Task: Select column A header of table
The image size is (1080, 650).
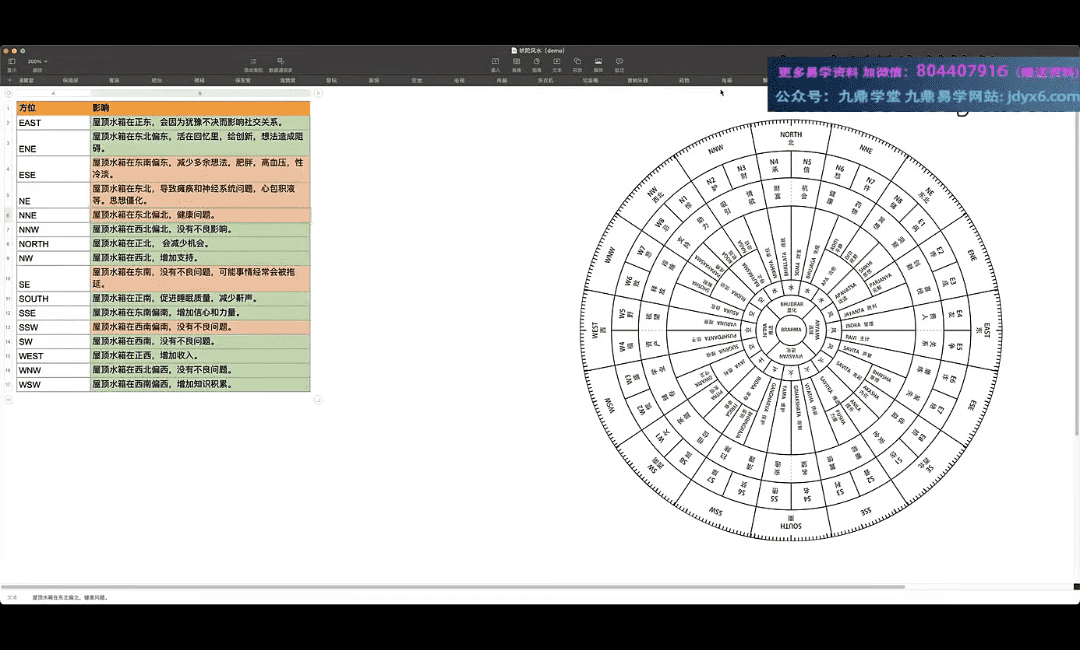Action: [x=53, y=93]
